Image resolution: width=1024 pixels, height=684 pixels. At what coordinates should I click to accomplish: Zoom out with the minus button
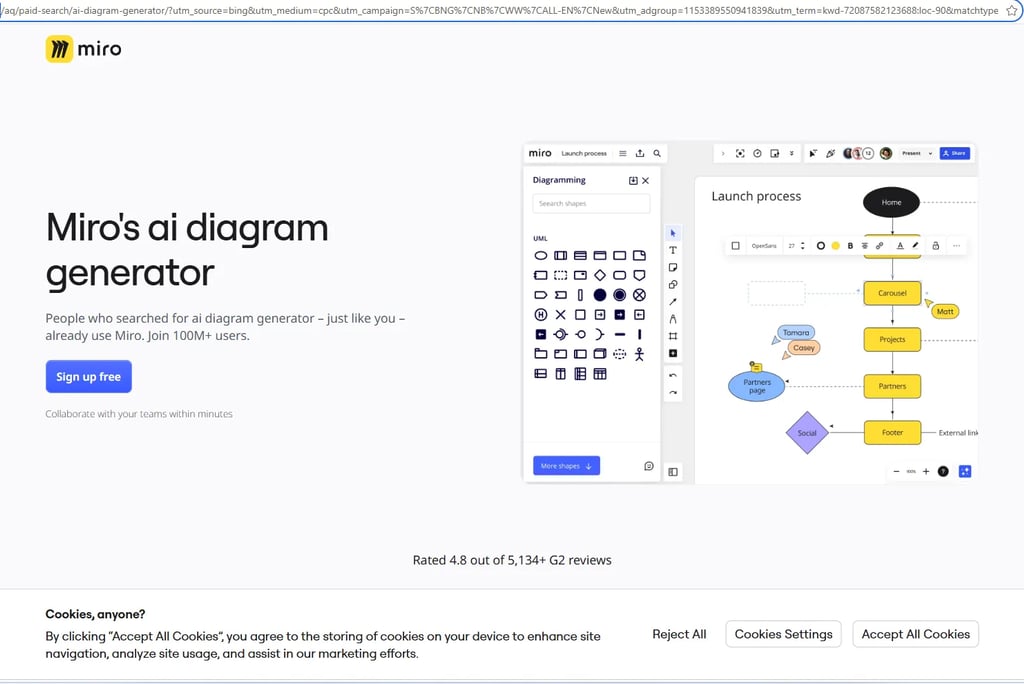(896, 472)
